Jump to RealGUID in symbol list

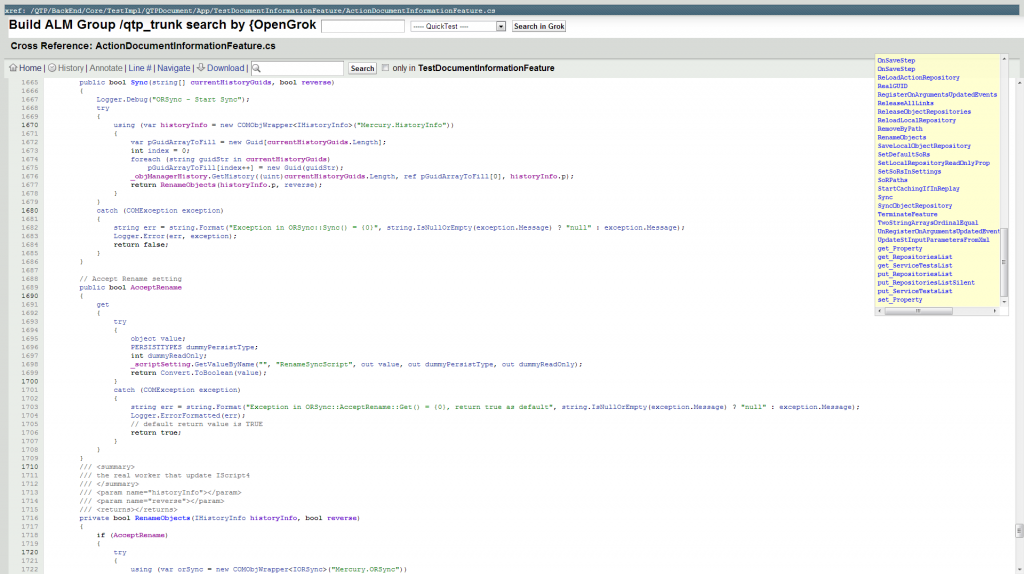click(892, 86)
